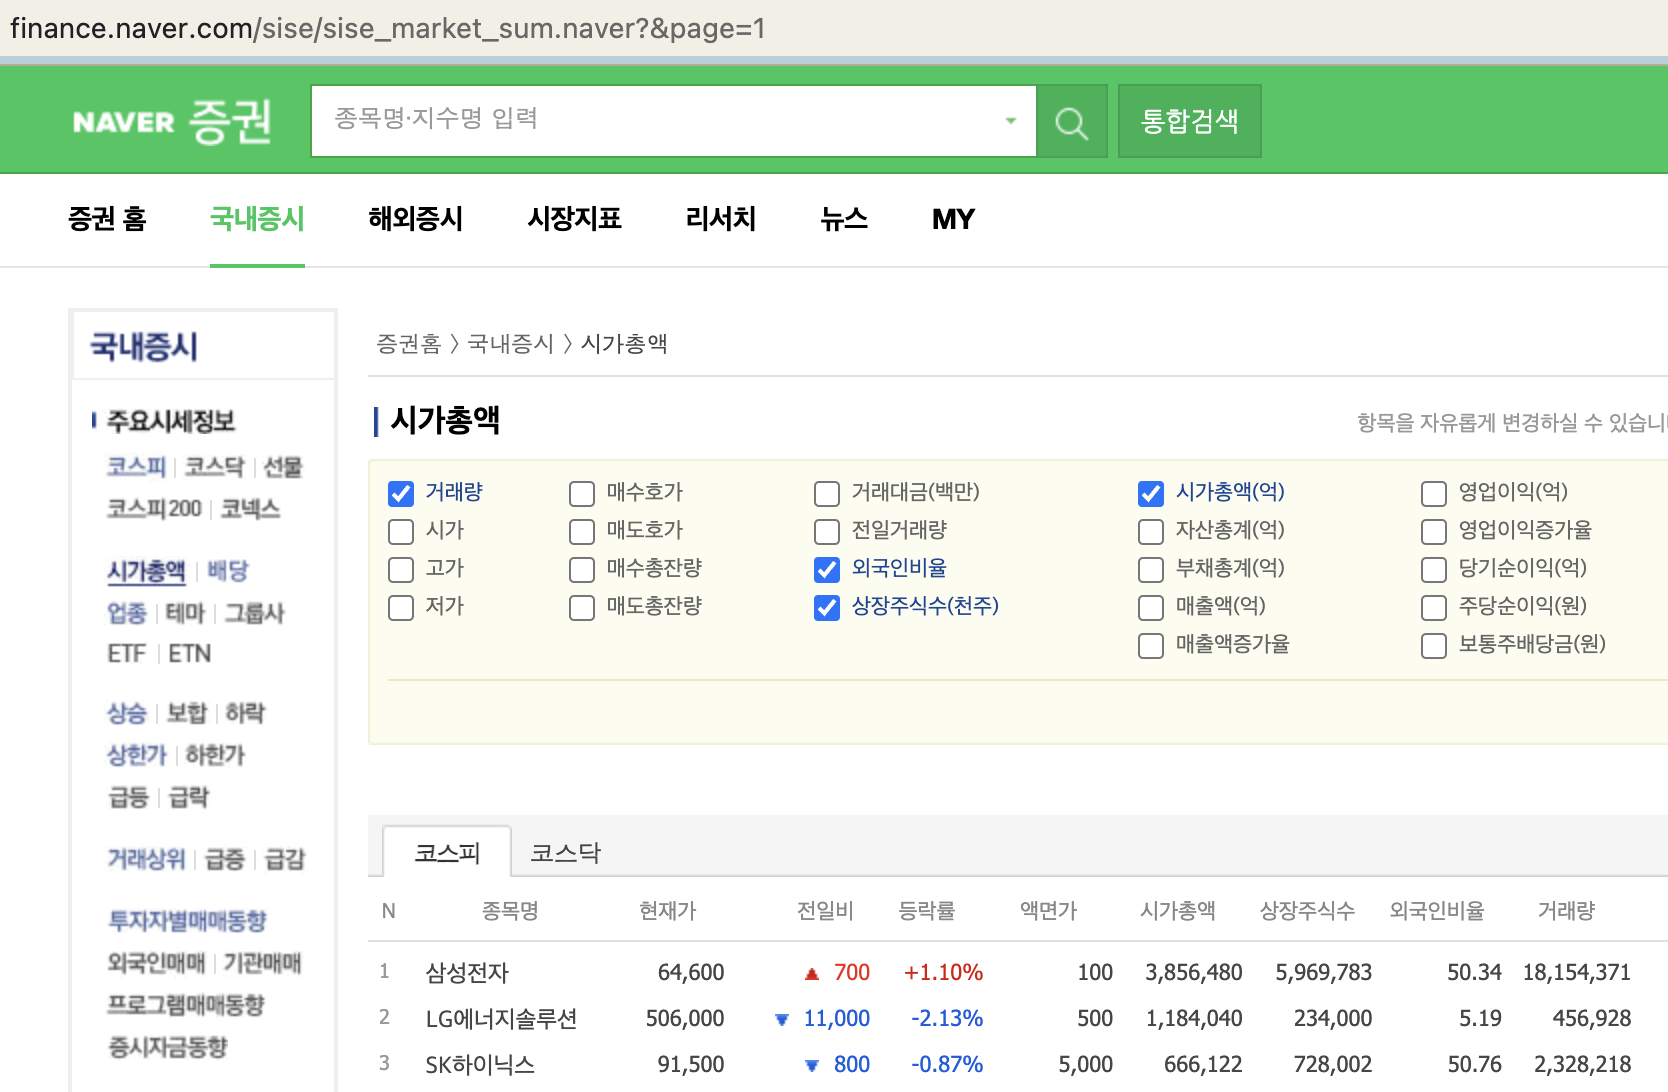The width and height of the screenshot is (1668, 1092).
Task: Open the 리서치 menu
Action: [x=721, y=219]
